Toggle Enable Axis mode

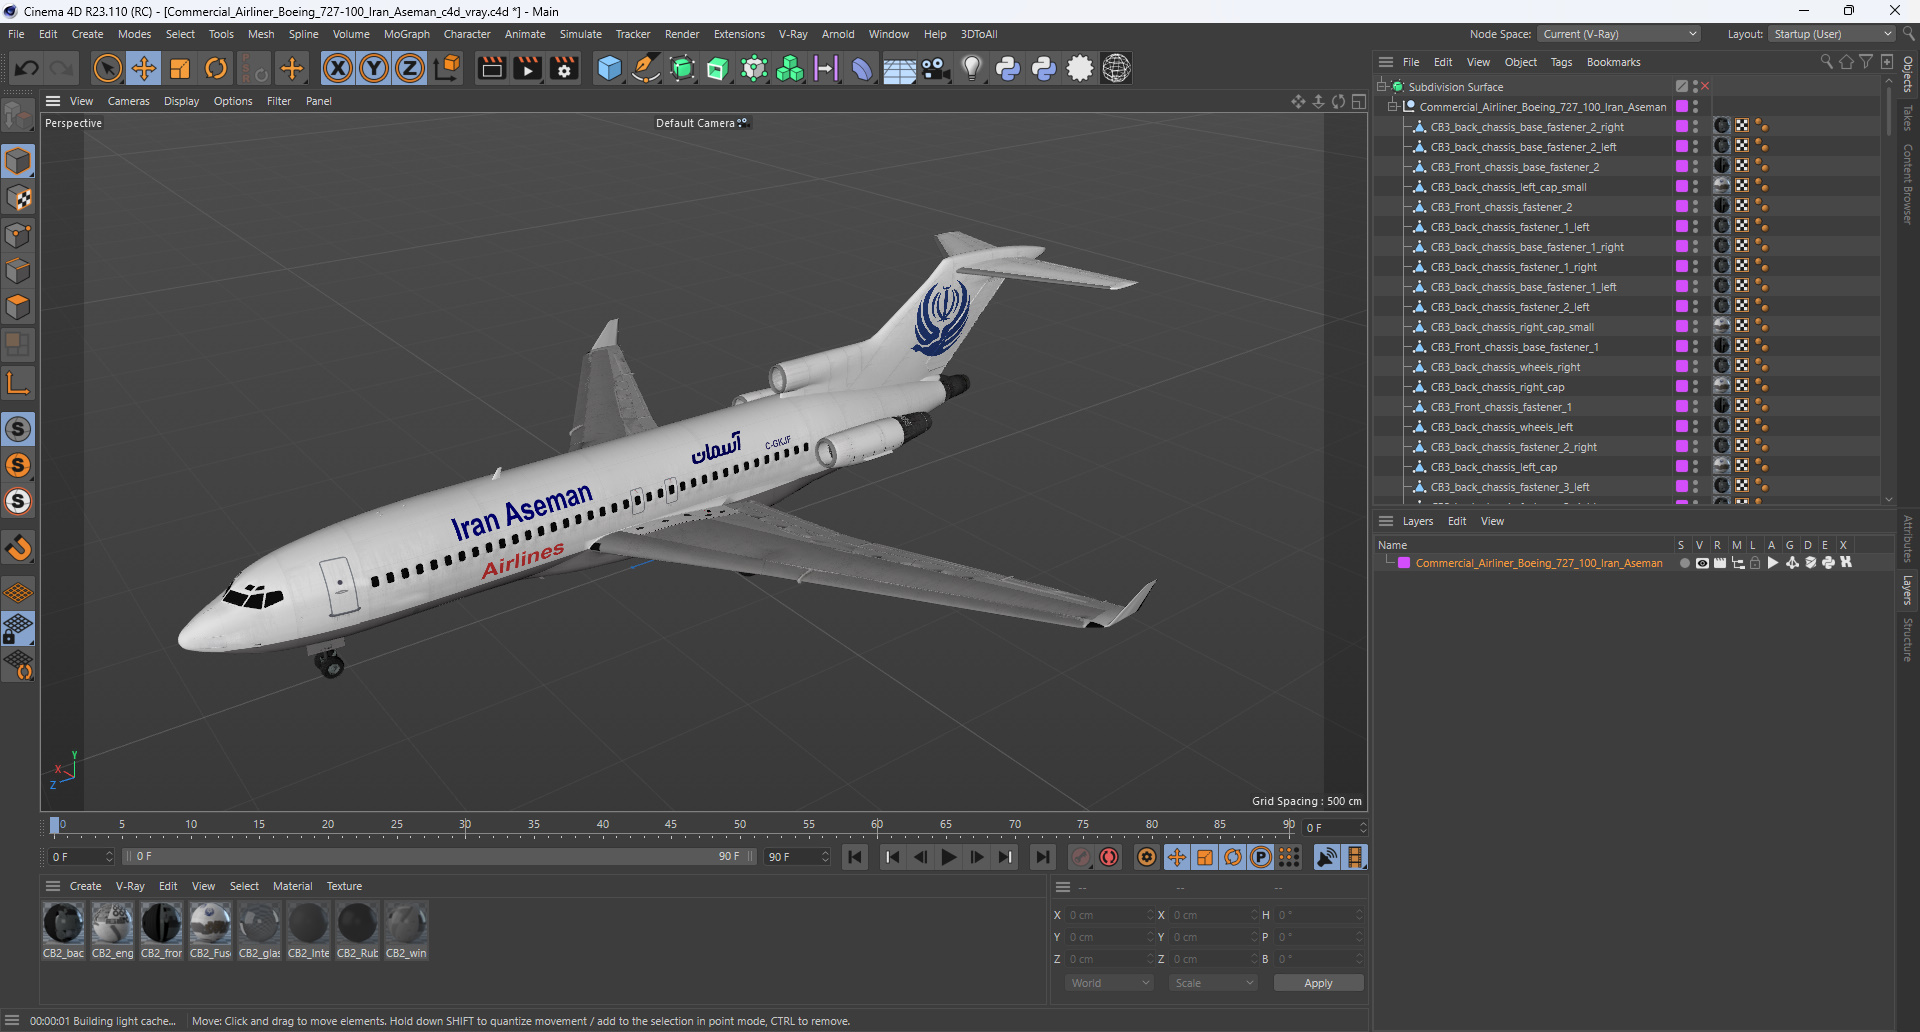pos(18,383)
